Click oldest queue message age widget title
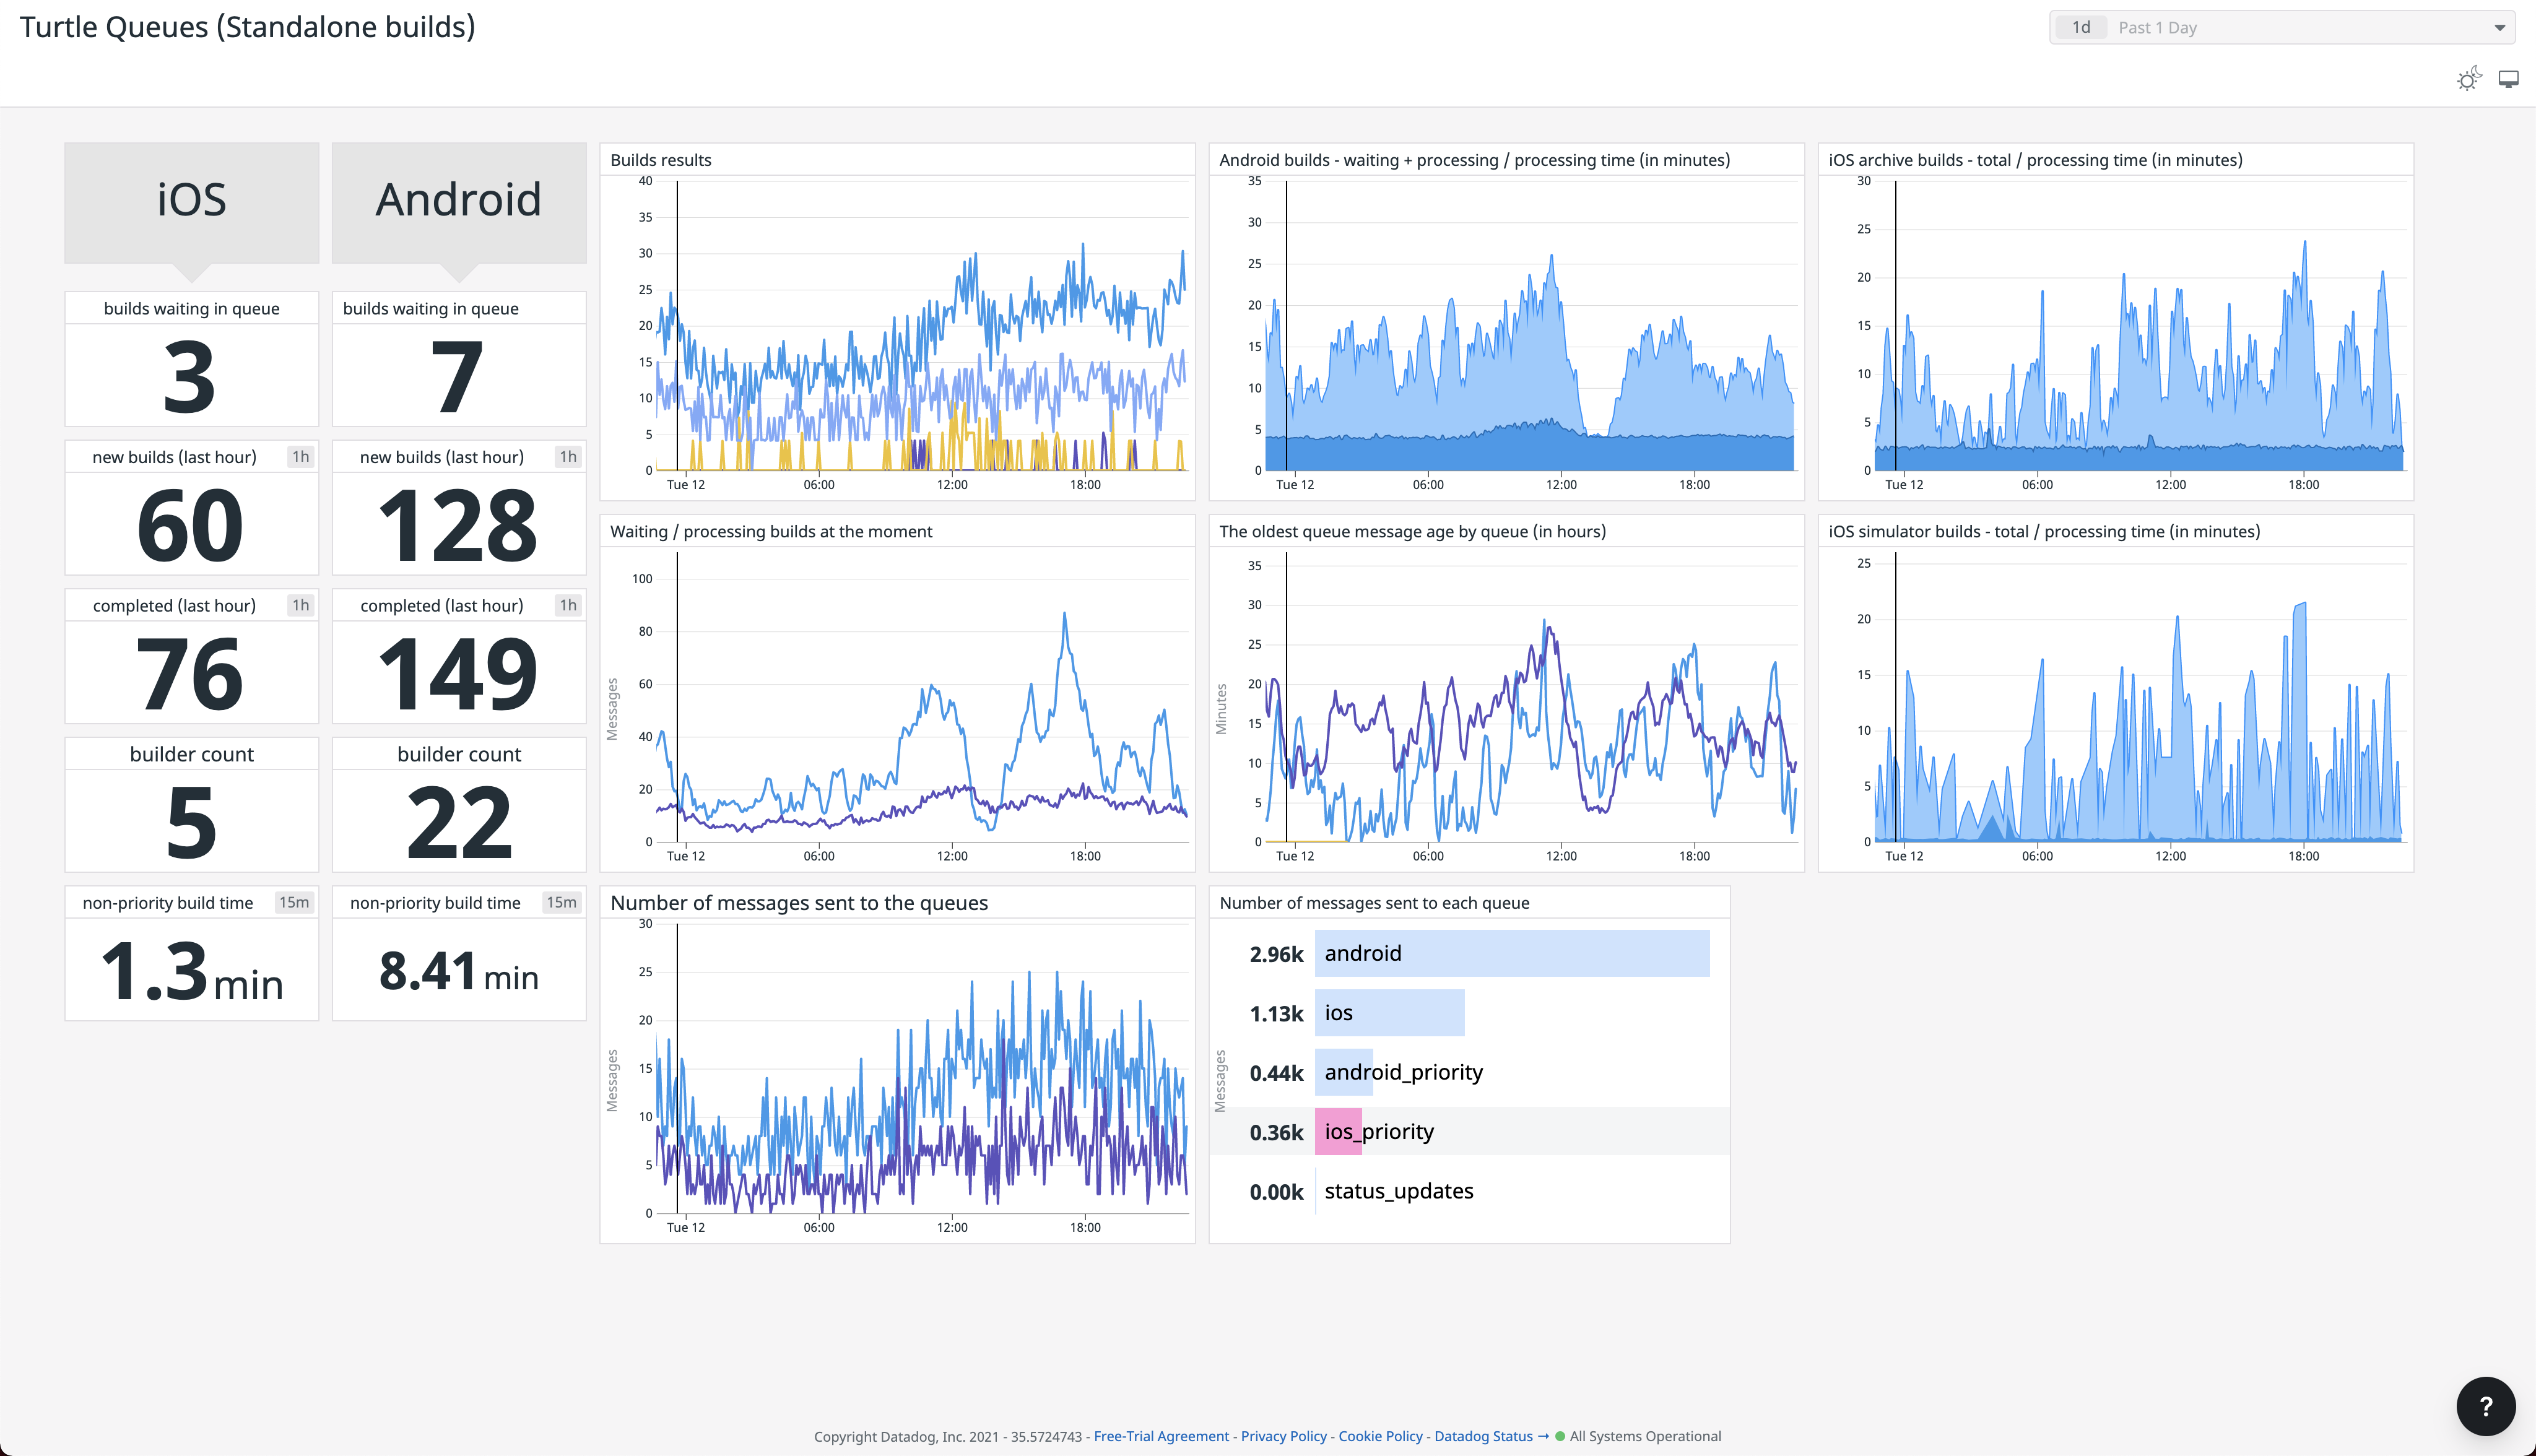 tap(1412, 532)
